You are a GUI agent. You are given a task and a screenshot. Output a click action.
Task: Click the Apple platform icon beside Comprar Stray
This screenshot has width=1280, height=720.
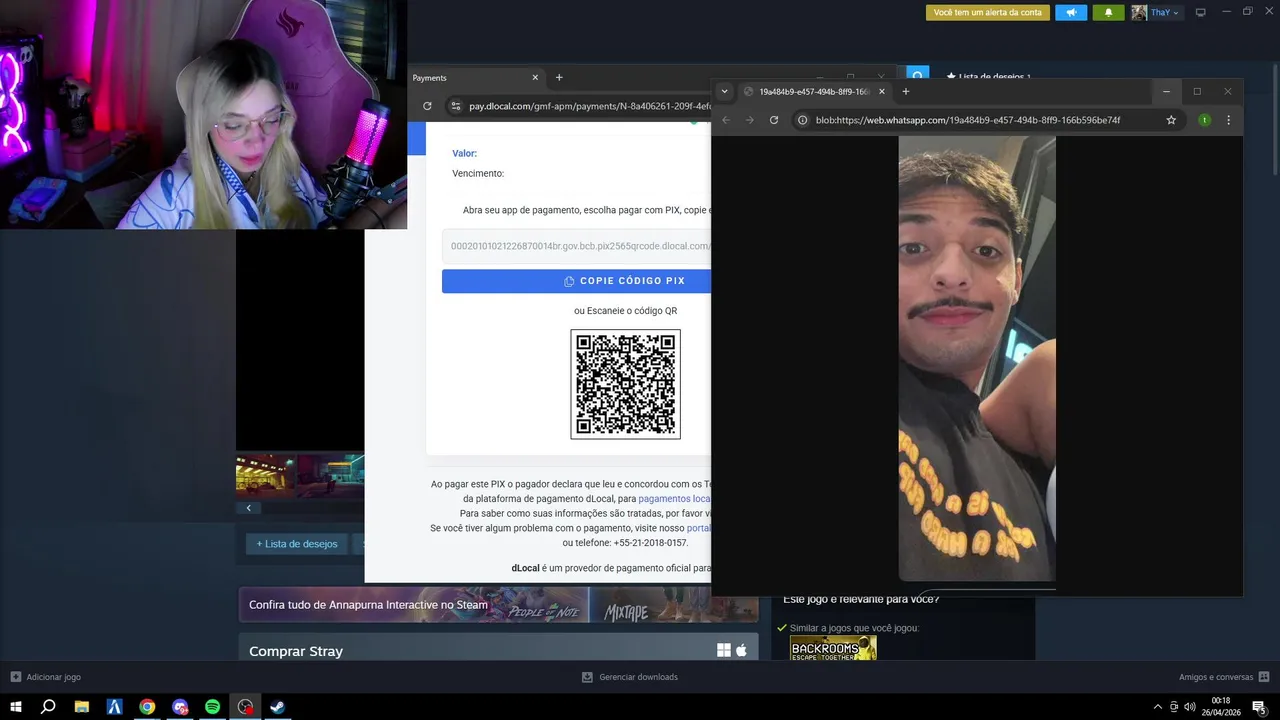point(742,650)
